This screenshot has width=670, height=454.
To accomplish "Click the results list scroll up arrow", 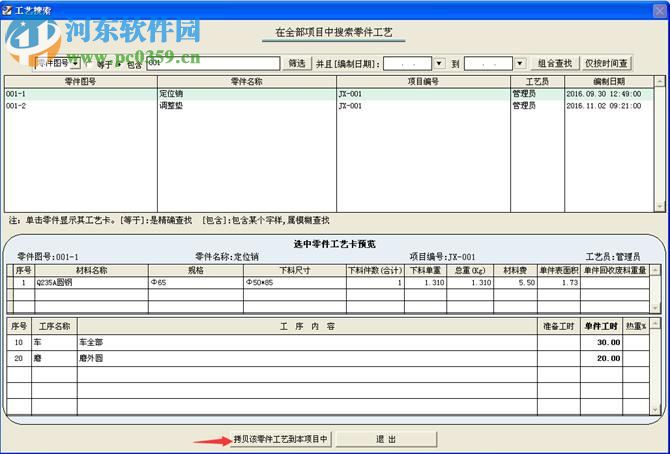I will (x=660, y=81).
